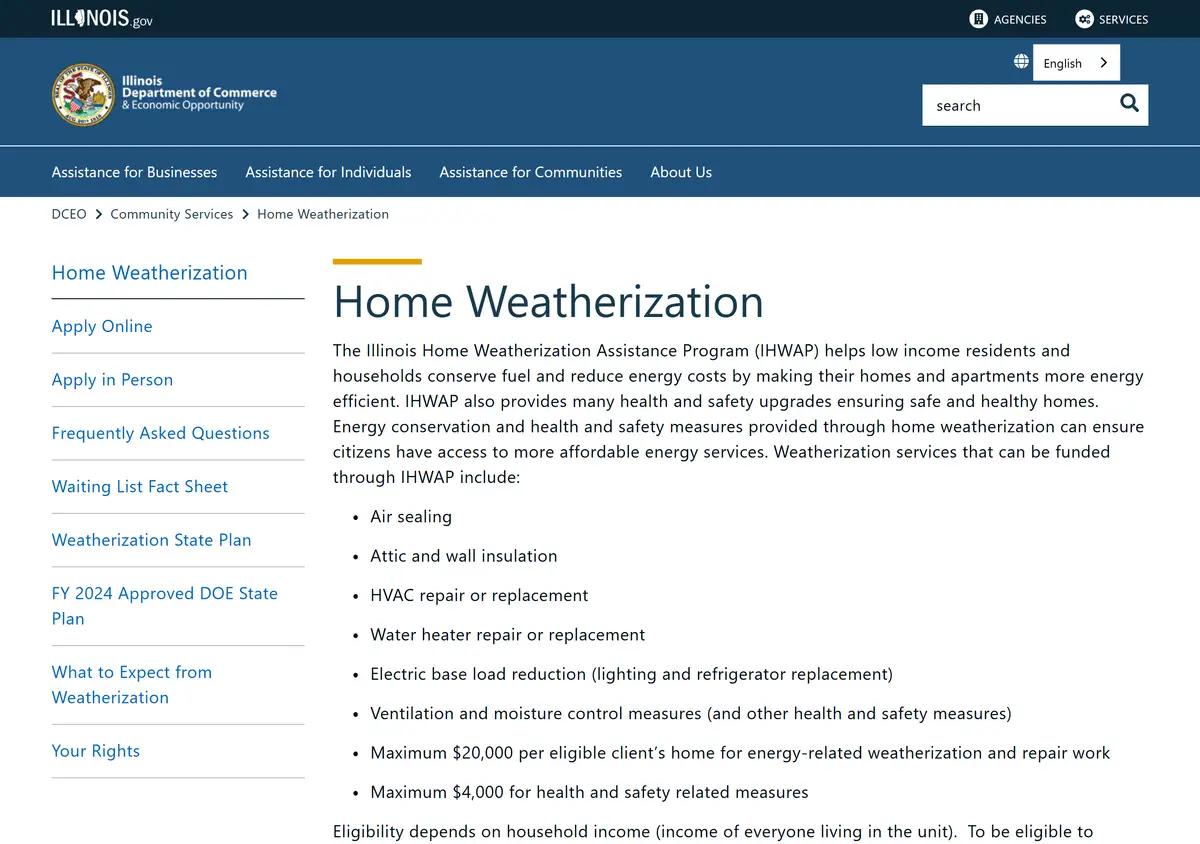Click 'Electric base load reduction' bullet
1200x844 pixels.
[631, 674]
